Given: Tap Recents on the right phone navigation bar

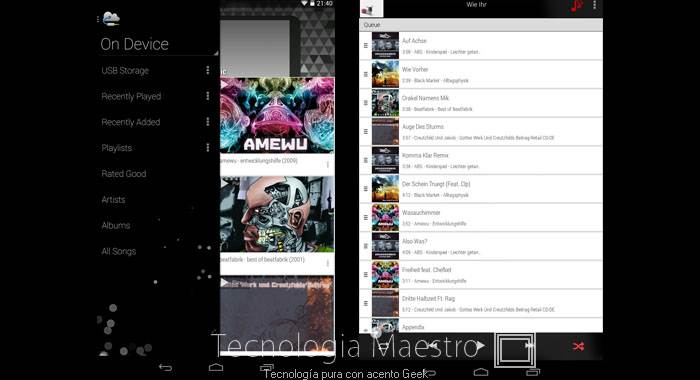Looking at the screenshot, I should 533,372.
